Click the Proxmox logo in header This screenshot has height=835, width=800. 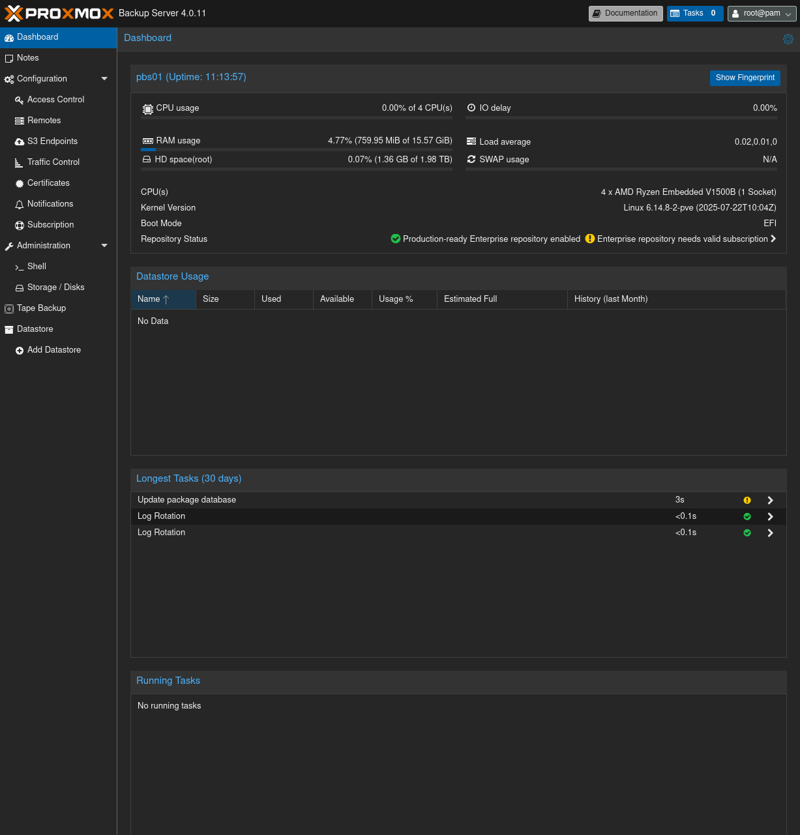pyautogui.click(x=58, y=13)
